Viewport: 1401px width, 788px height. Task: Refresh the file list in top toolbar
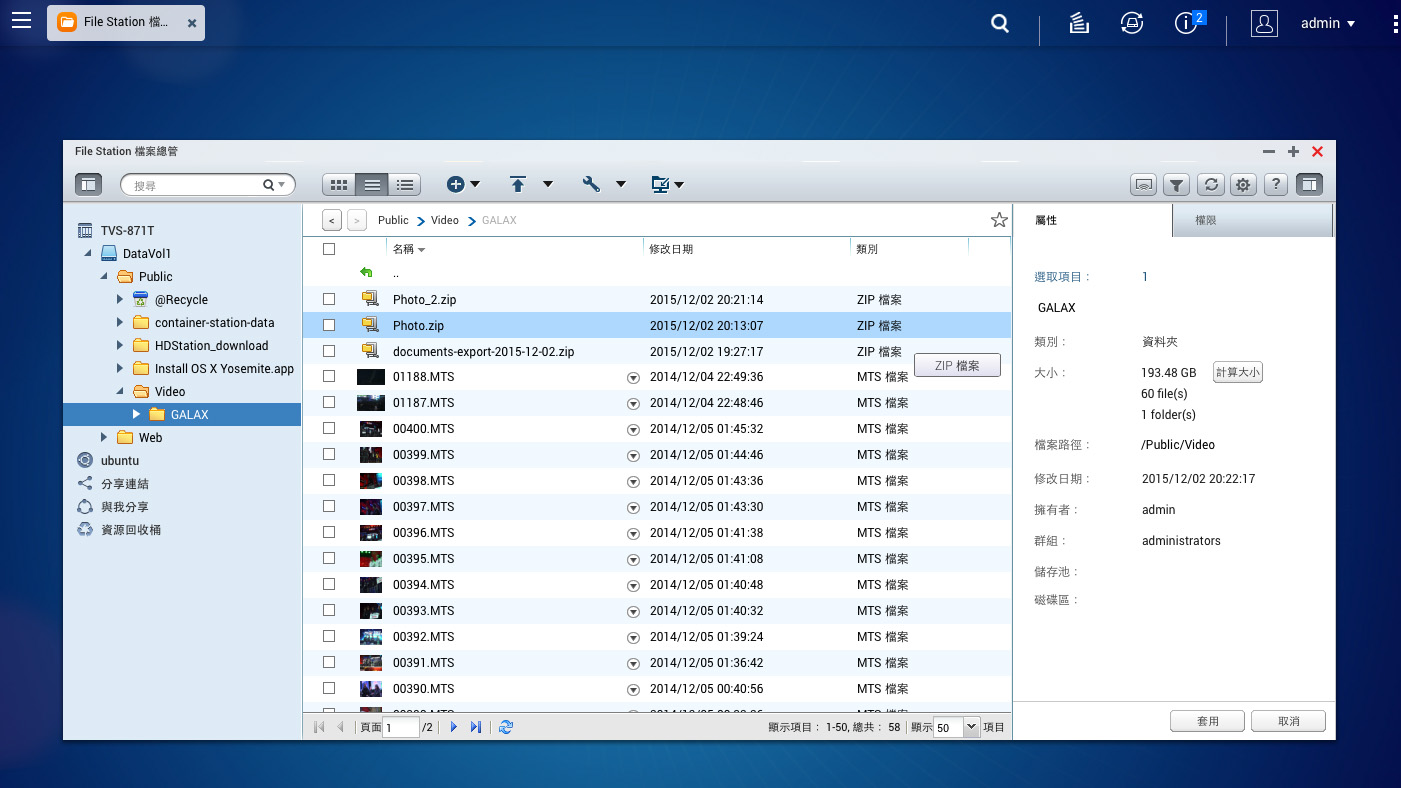coord(1210,184)
